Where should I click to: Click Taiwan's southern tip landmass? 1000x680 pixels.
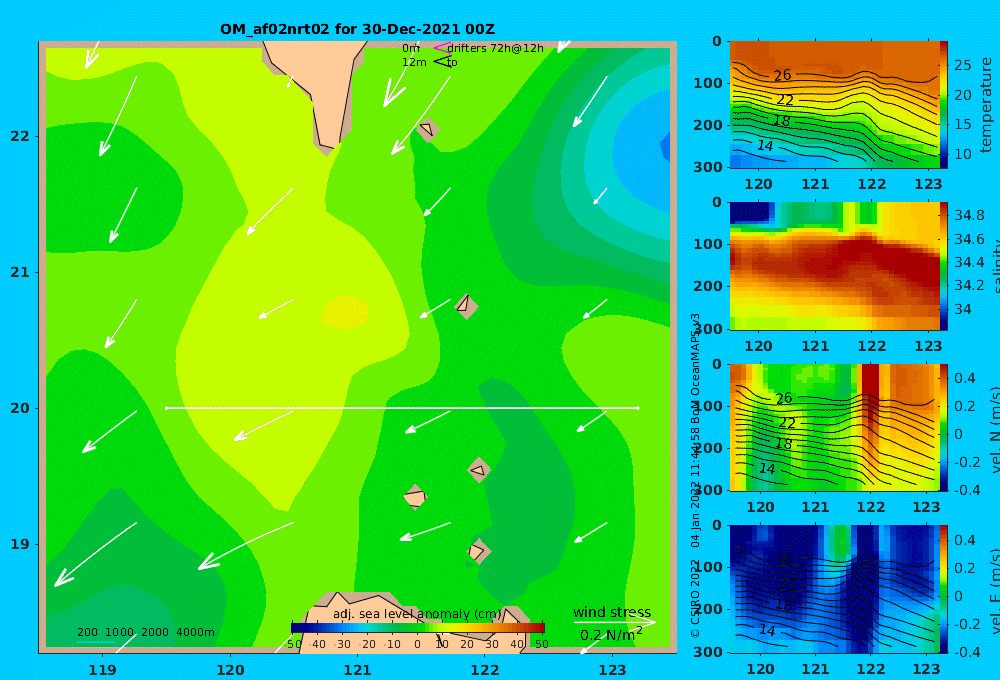322,89
